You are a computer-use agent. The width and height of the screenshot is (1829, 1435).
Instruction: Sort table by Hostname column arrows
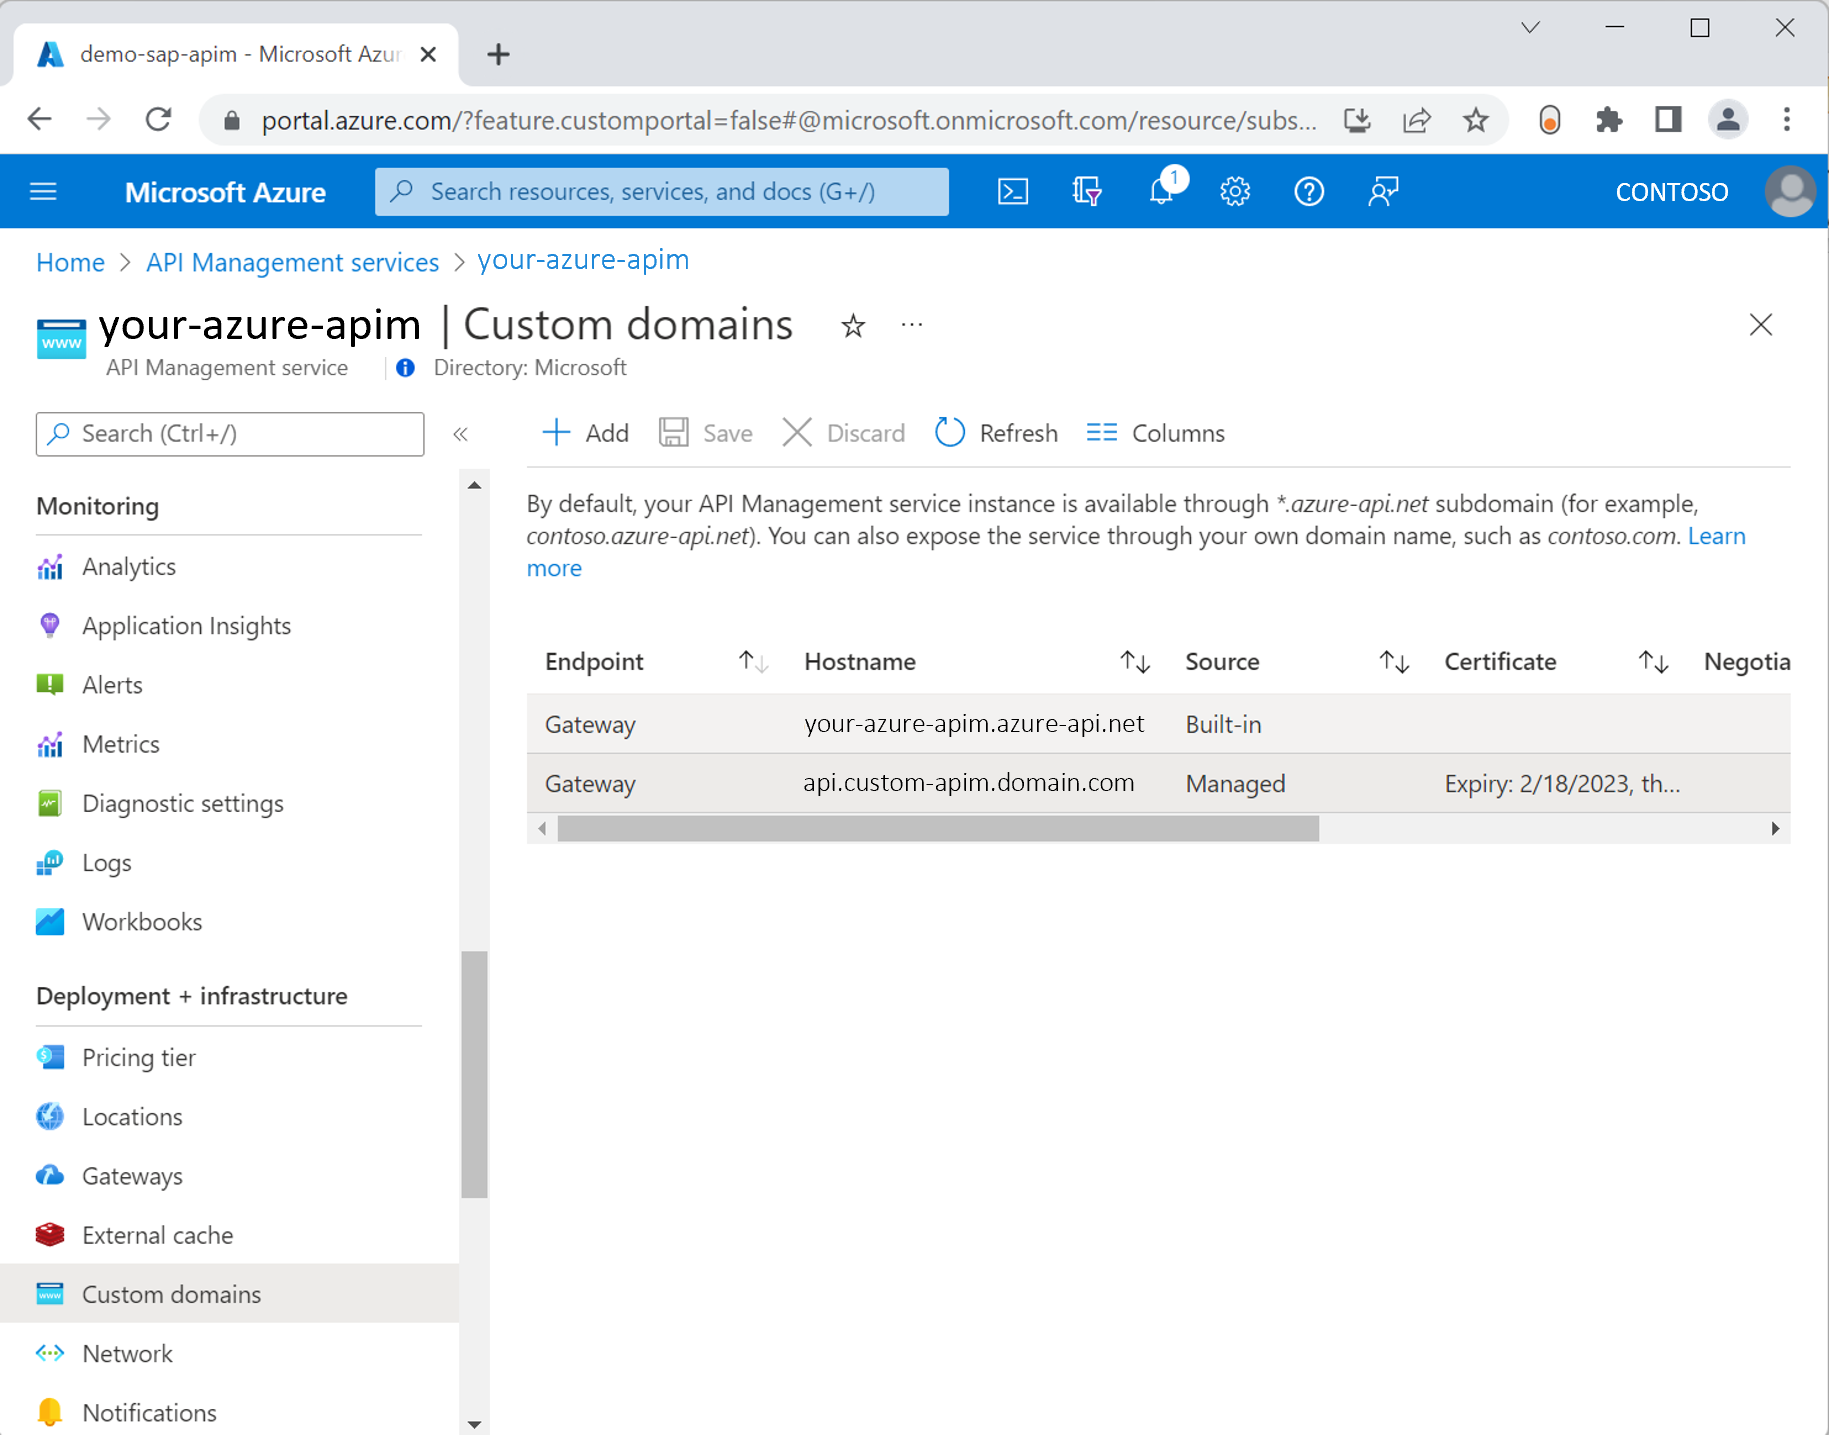point(1135,662)
